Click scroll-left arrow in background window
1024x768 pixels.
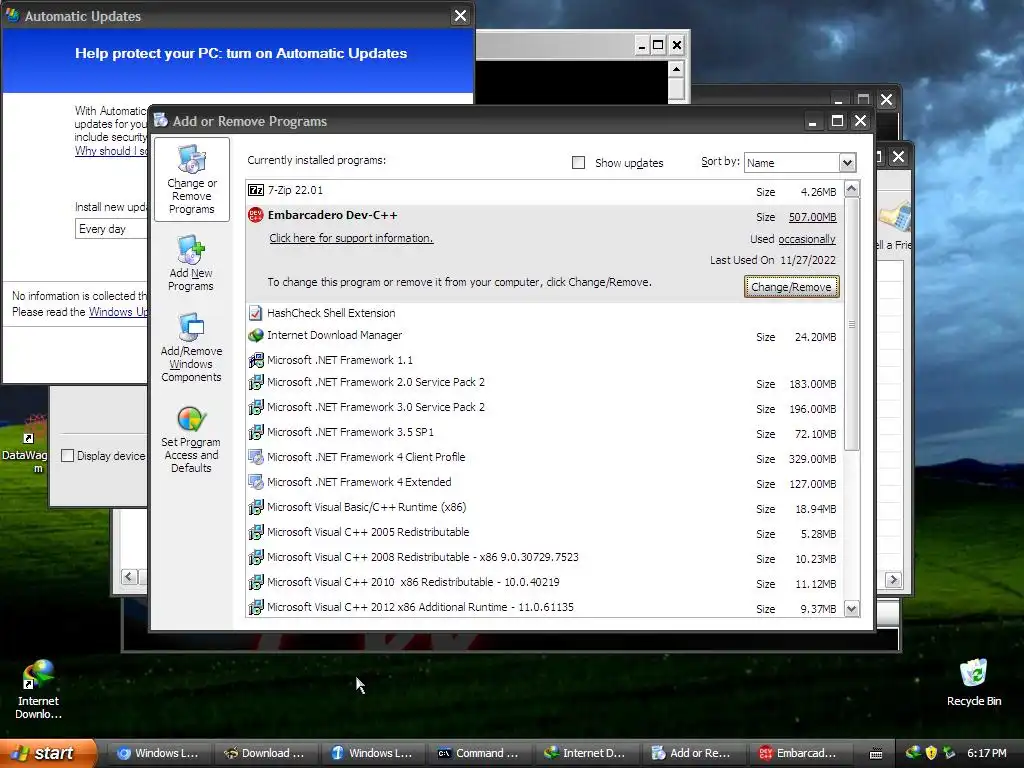click(129, 577)
